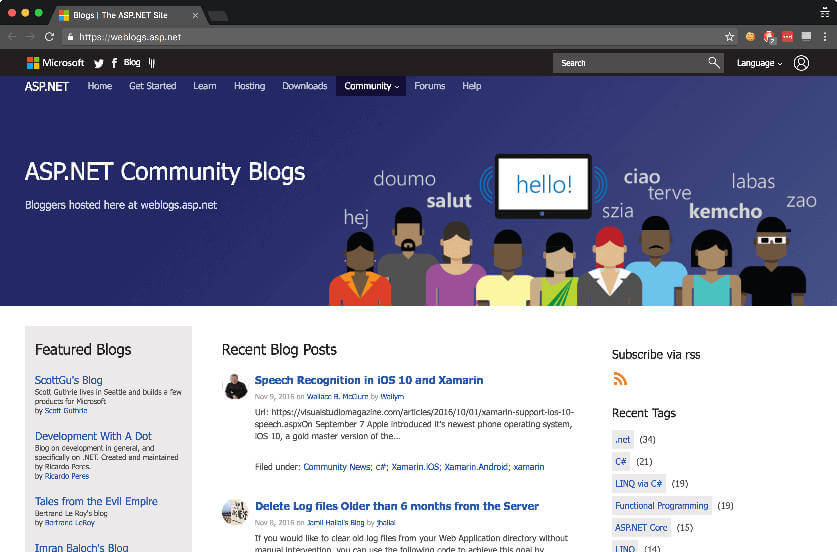
Task: Open the Get Started menu item
Action: coord(153,86)
